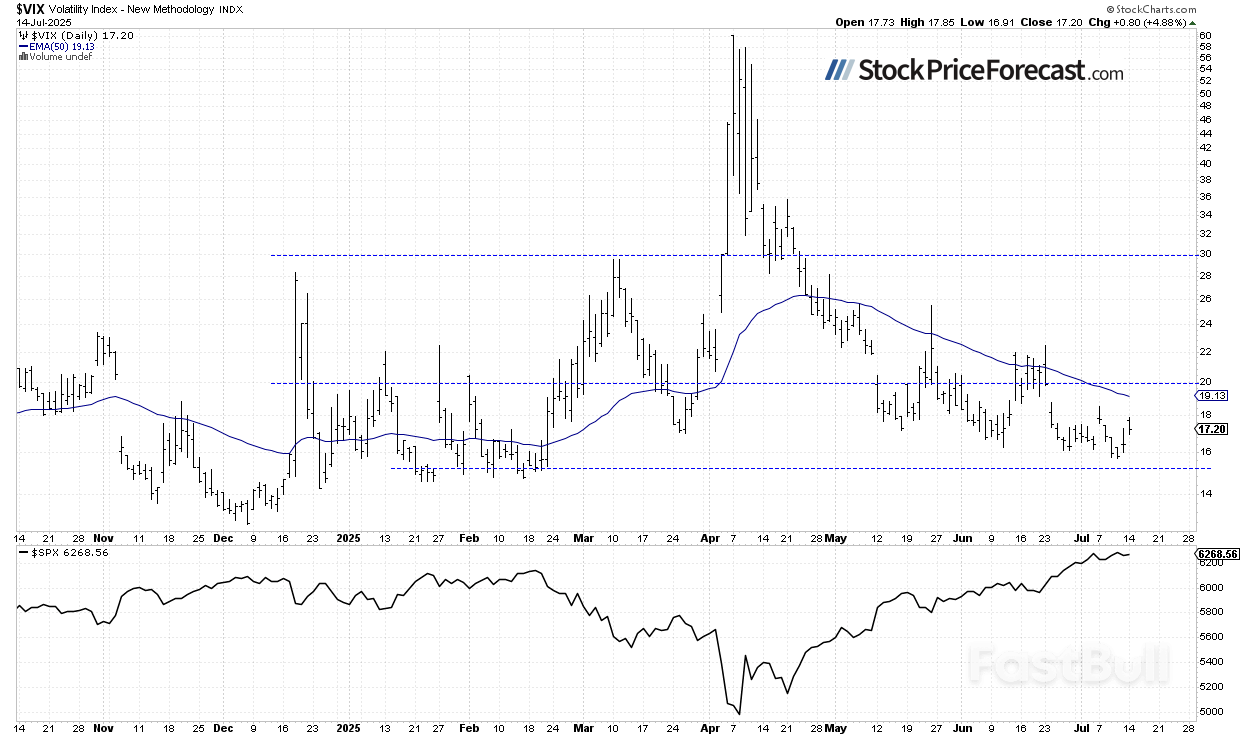Screen dimensions: 1240x737
Task: Select the price-arrows icon beside $VIX (Daily)
Action: [23, 35]
